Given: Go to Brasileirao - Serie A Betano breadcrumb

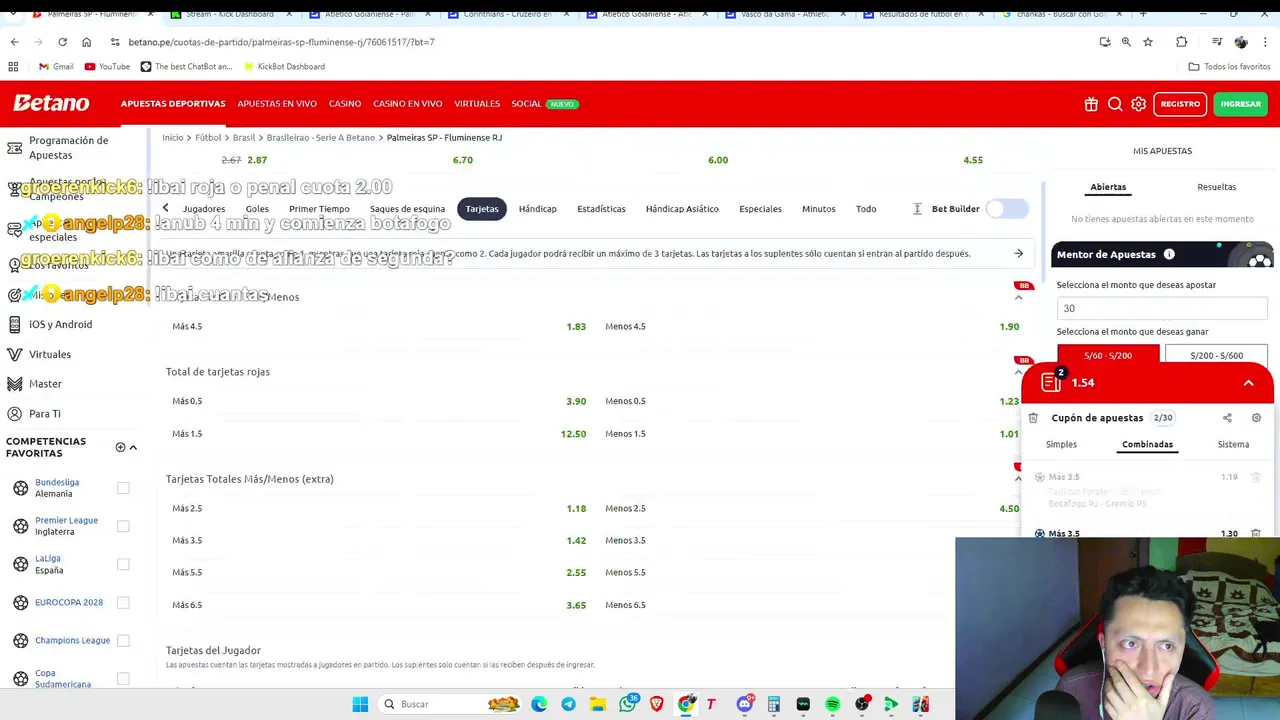Looking at the screenshot, I should (x=320, y=137).
